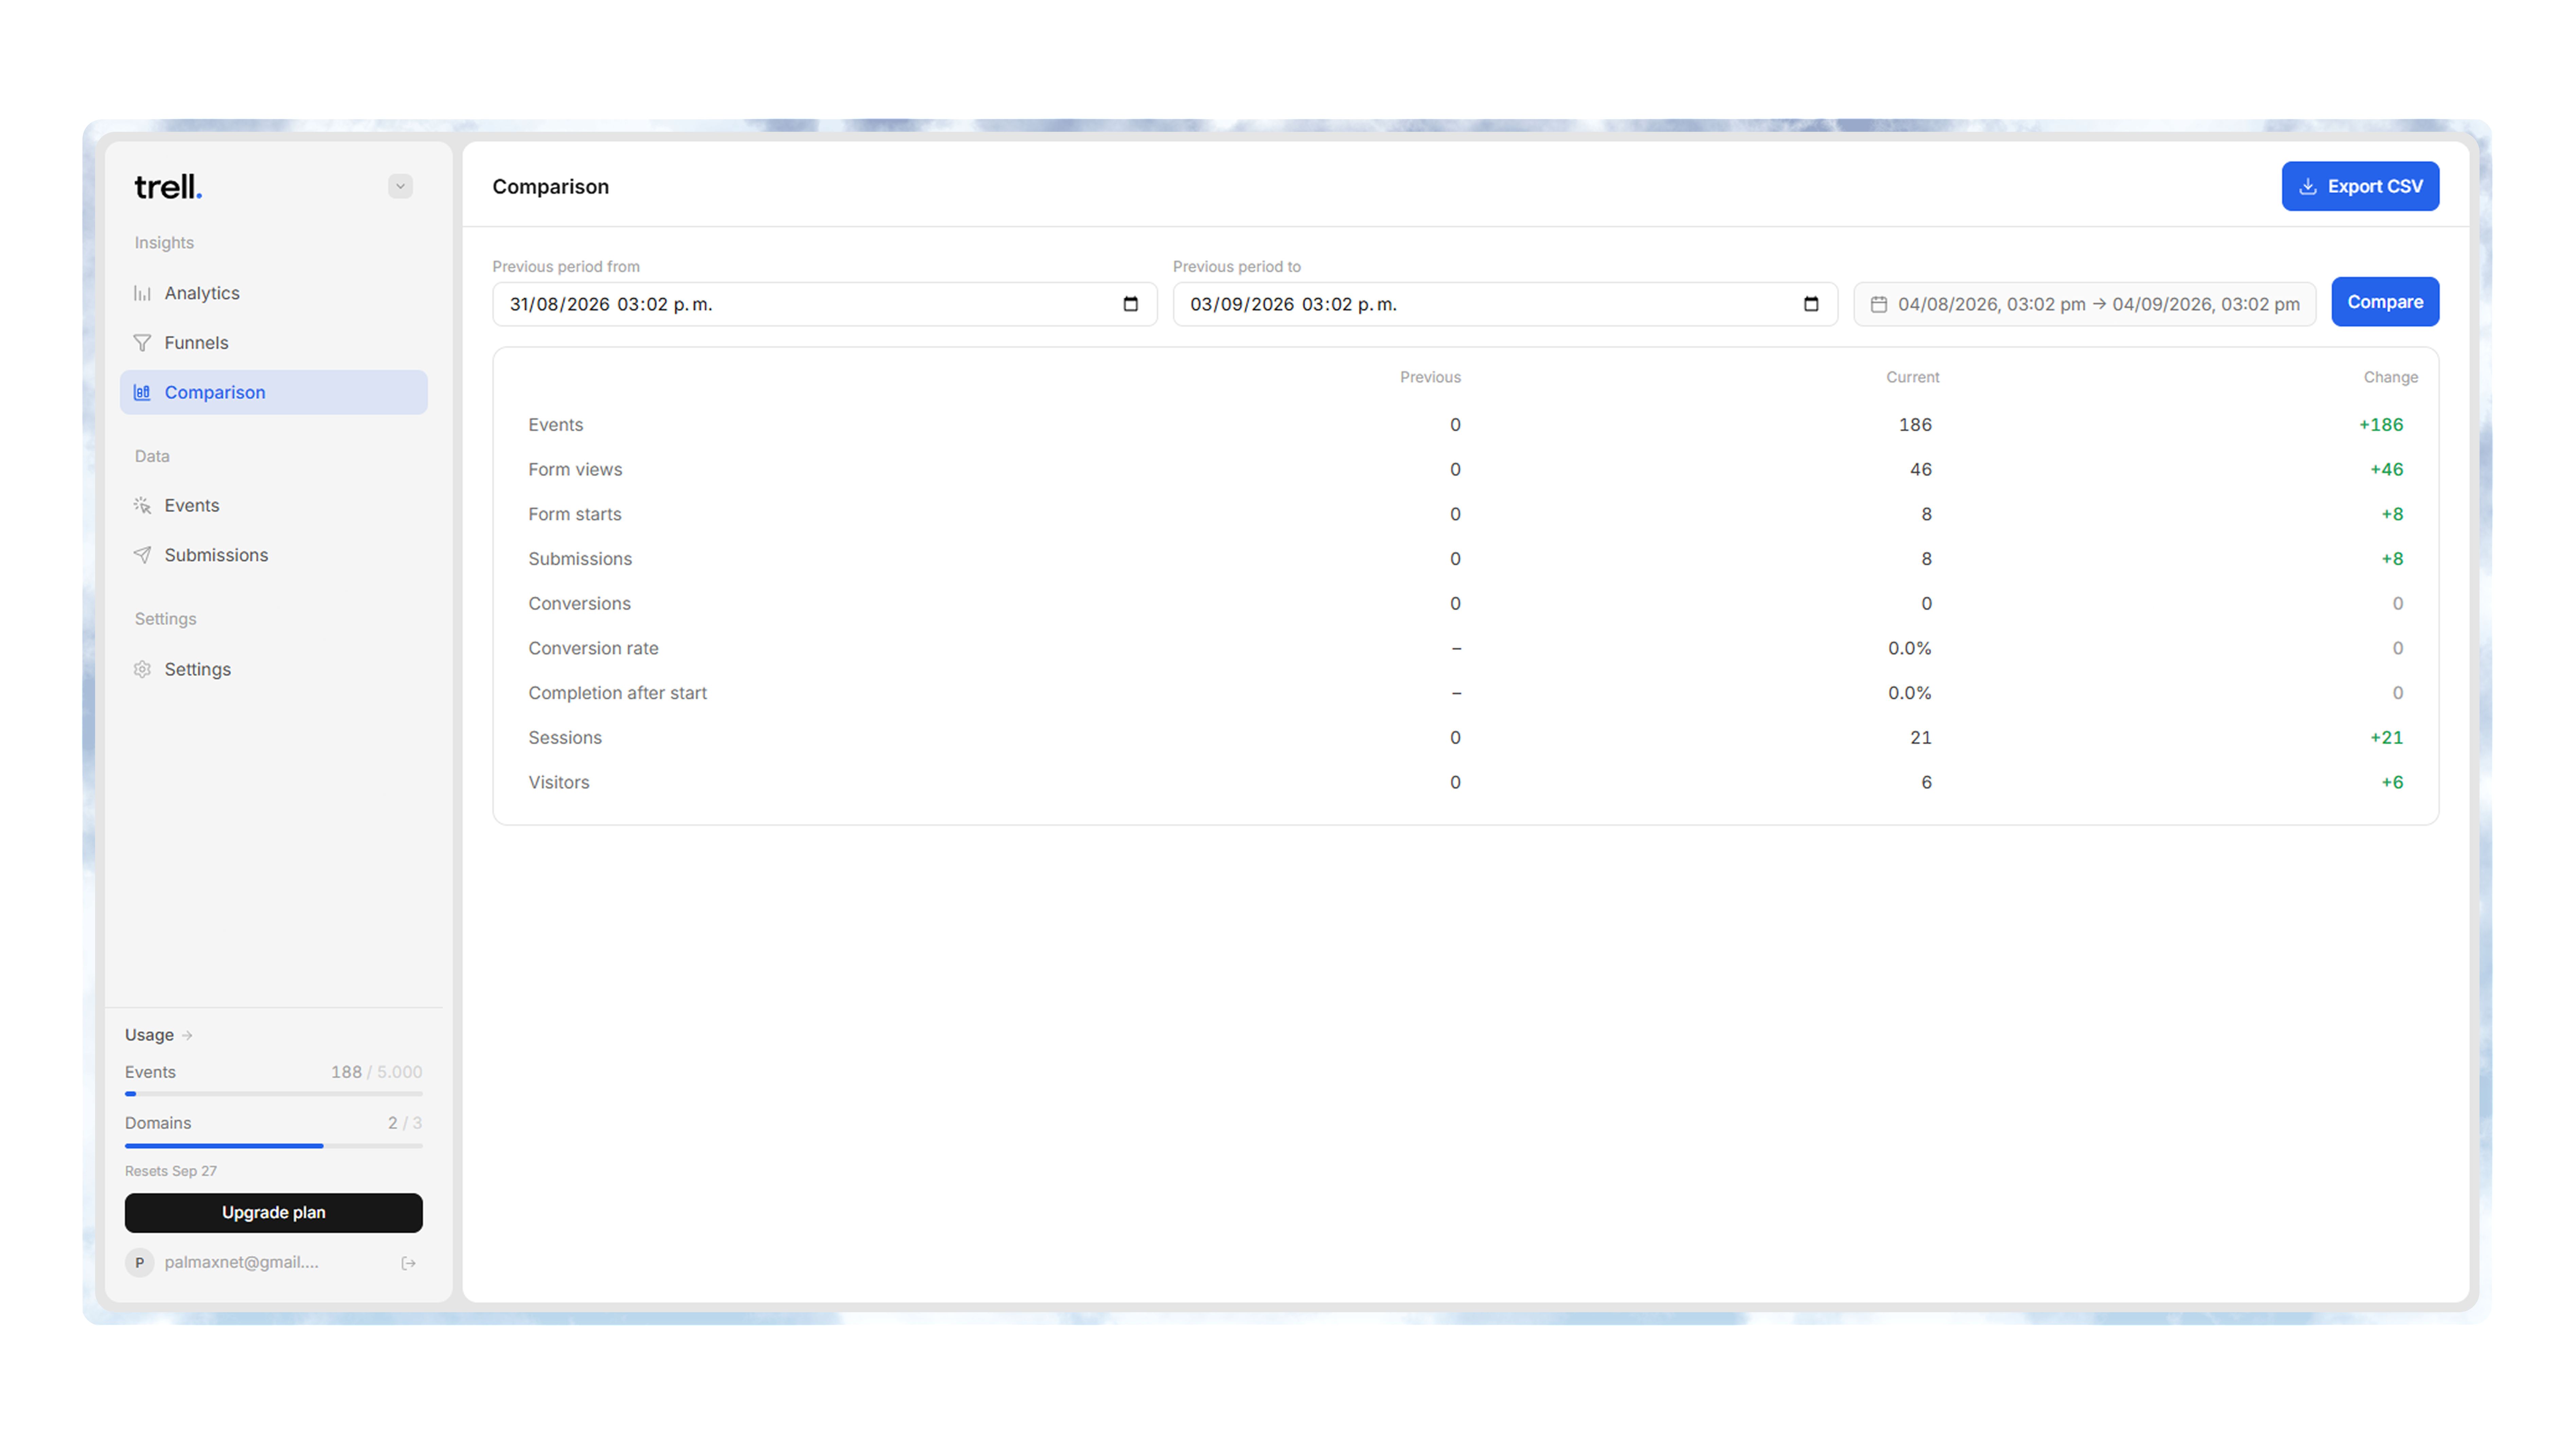2576x1444 pixels.
Task: Click the current value 186
Action: [1915, 425]
